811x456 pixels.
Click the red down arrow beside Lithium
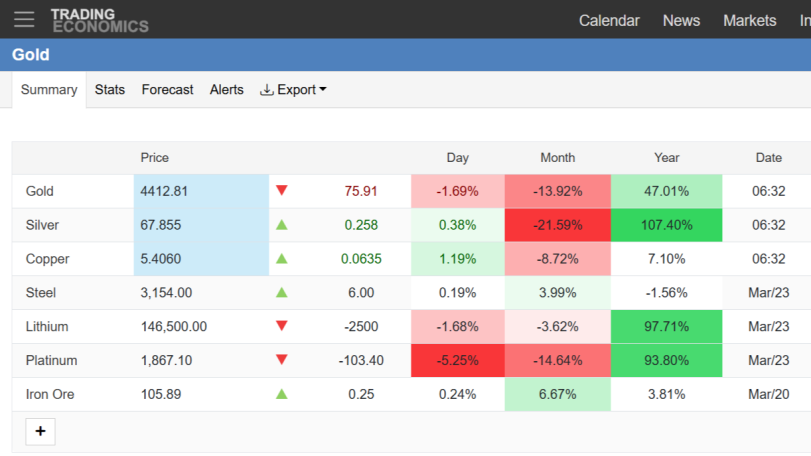281,326
